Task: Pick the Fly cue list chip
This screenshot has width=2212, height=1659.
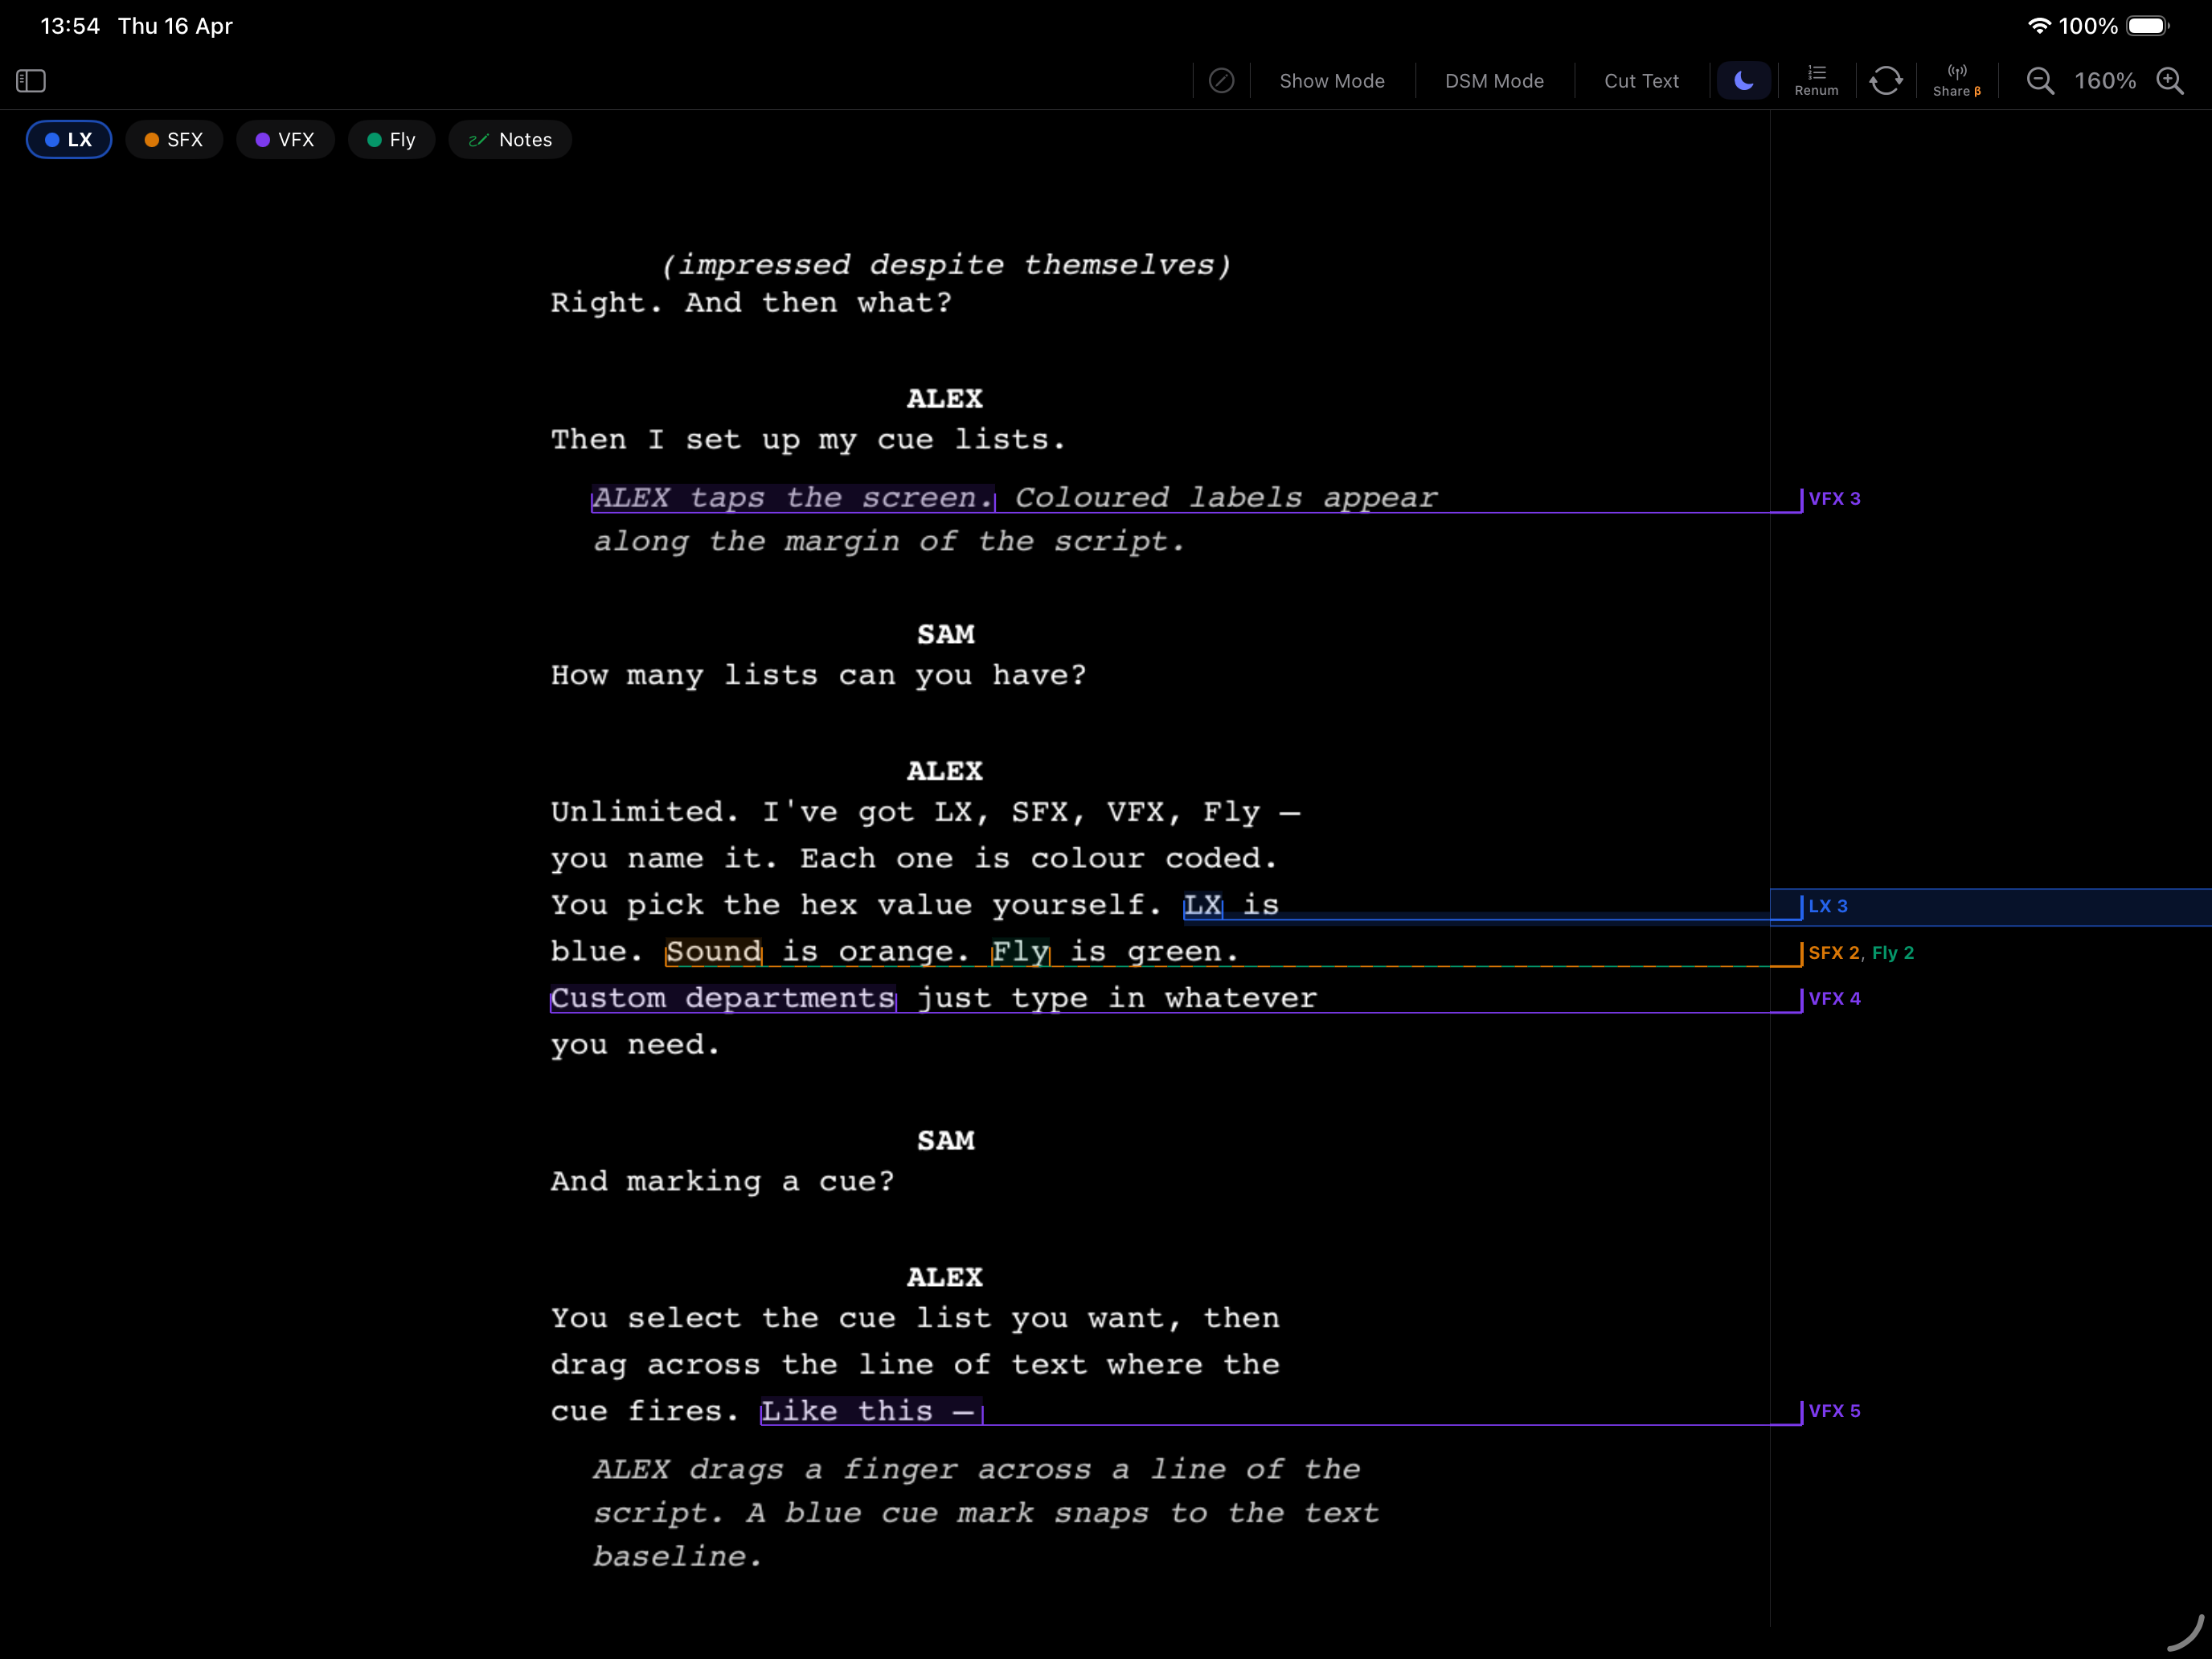Action: click(x=391, y=140)
